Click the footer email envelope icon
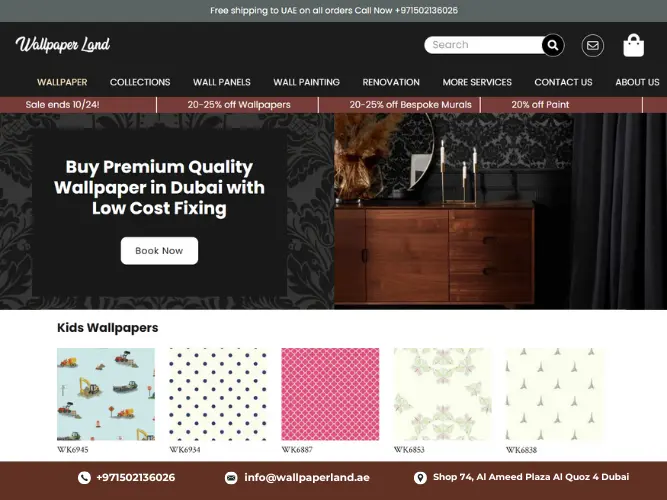667x500 pixels. click(231, 477)
